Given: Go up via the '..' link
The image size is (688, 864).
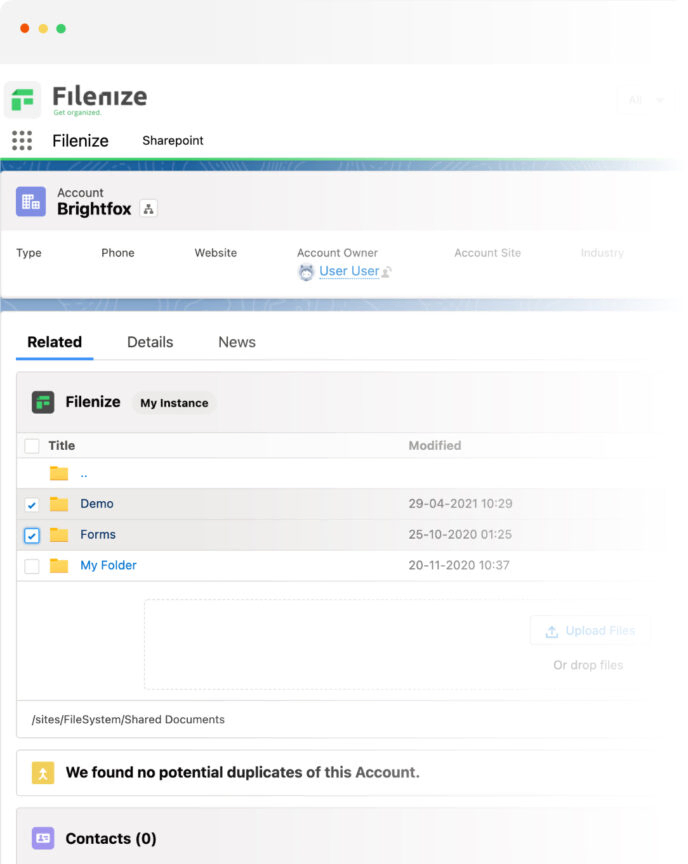Looking at the screenshot, I should tap(84, 474).
